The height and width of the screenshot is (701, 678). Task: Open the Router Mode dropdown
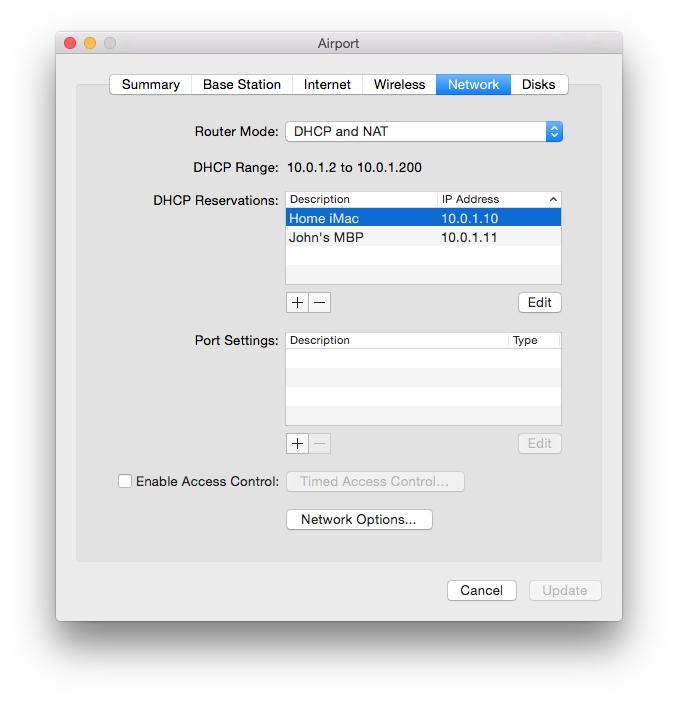[x=424, y=131]
